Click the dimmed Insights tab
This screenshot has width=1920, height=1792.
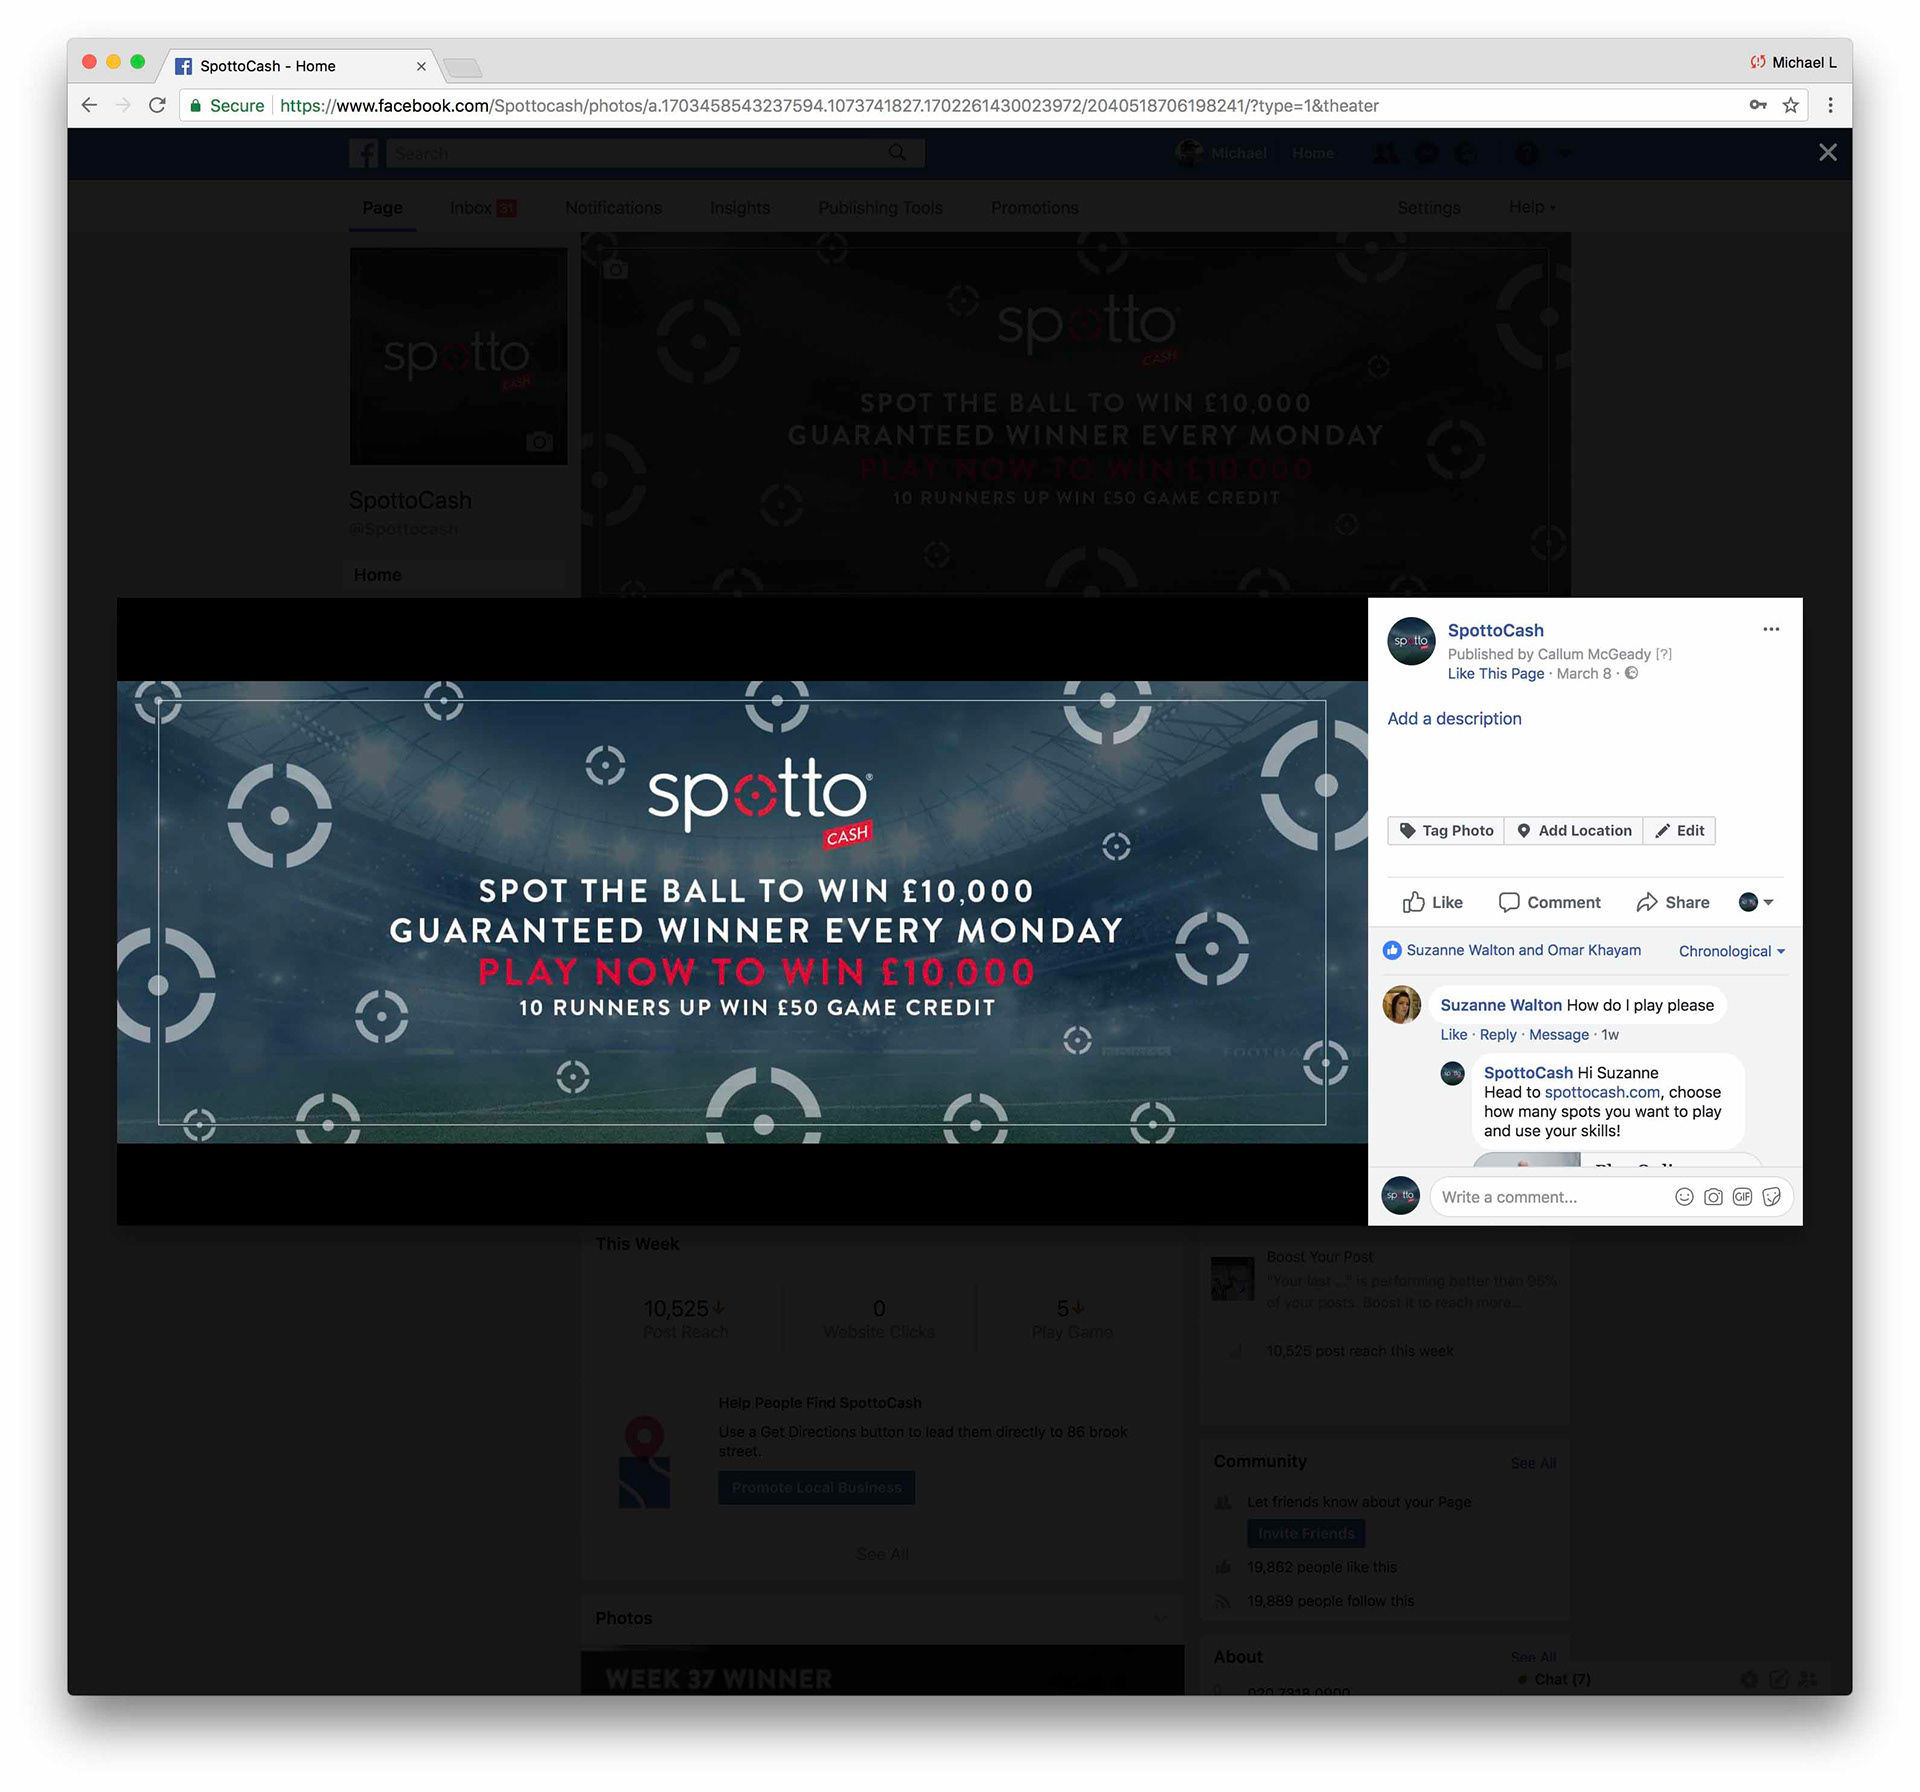tap(740, 208)
